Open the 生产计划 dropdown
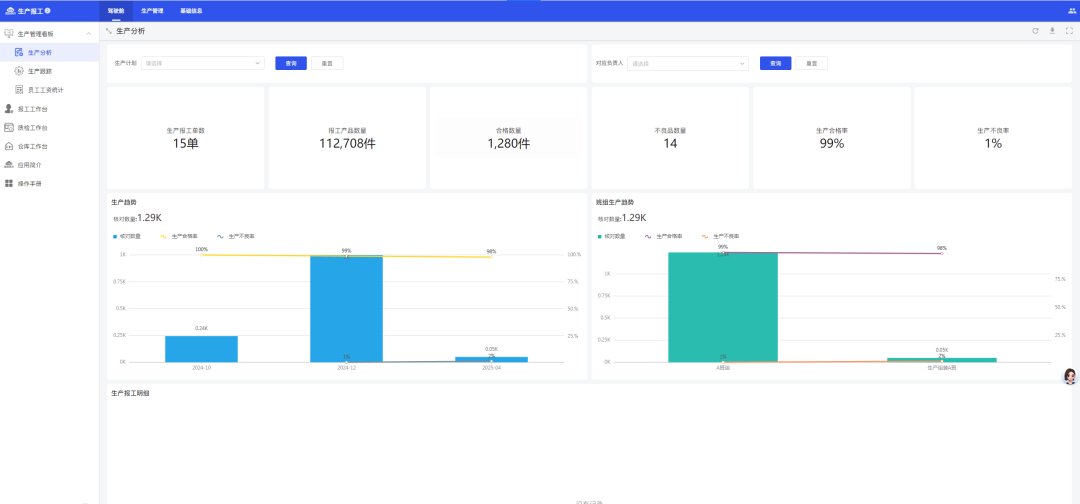Image resolution: width=1080 pixels, height=504 pixels. point(202,63)
